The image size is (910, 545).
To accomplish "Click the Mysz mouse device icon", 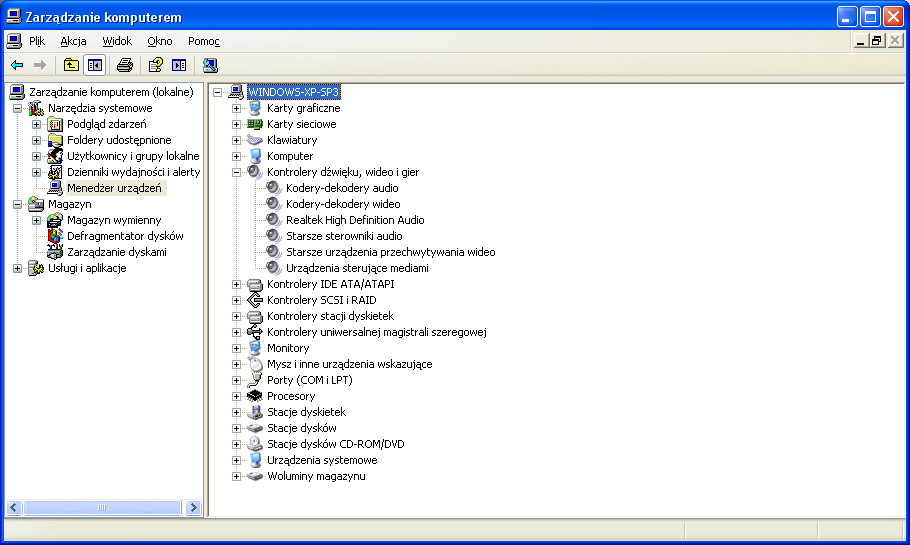I will click(255, 364).
